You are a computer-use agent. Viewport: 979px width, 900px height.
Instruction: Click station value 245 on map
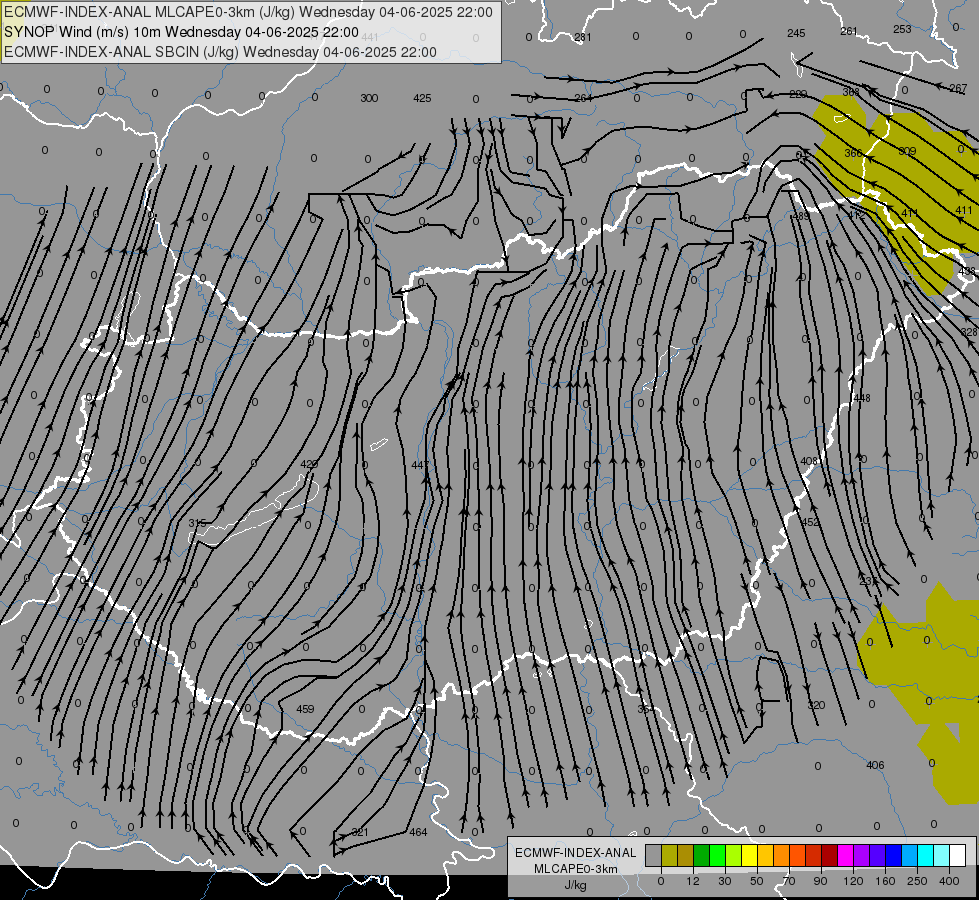pos(796,33)
